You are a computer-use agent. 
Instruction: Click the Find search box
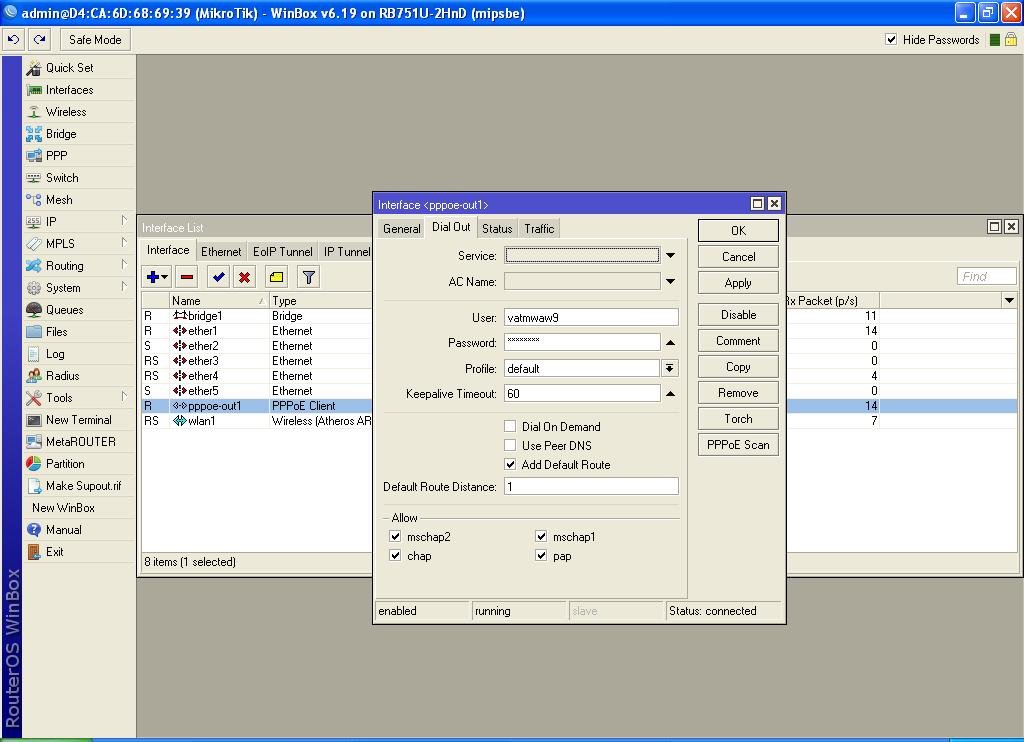pos(986,276)
